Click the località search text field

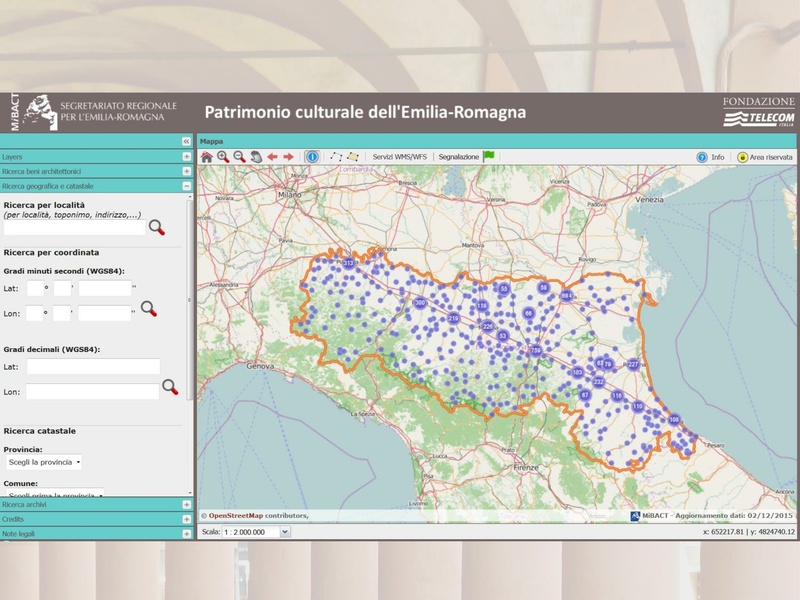click(x=74, y=228)
